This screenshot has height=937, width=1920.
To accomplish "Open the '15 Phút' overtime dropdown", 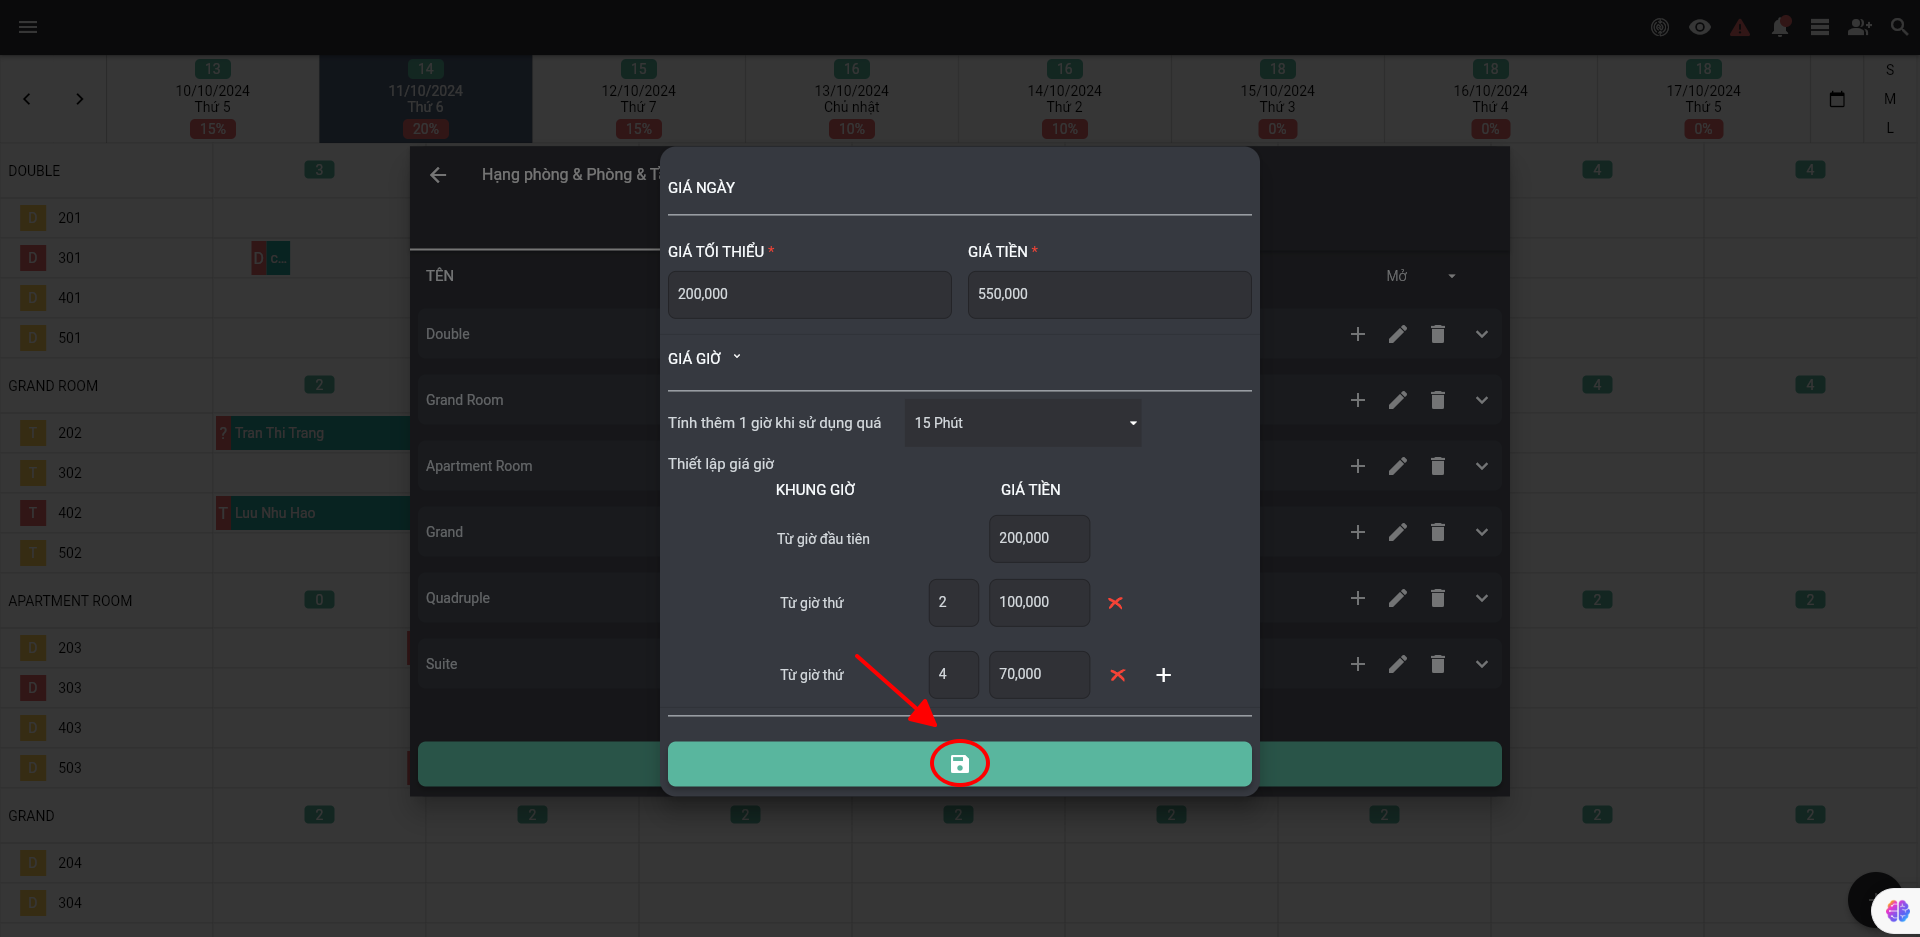I will tap(1023, 423).
